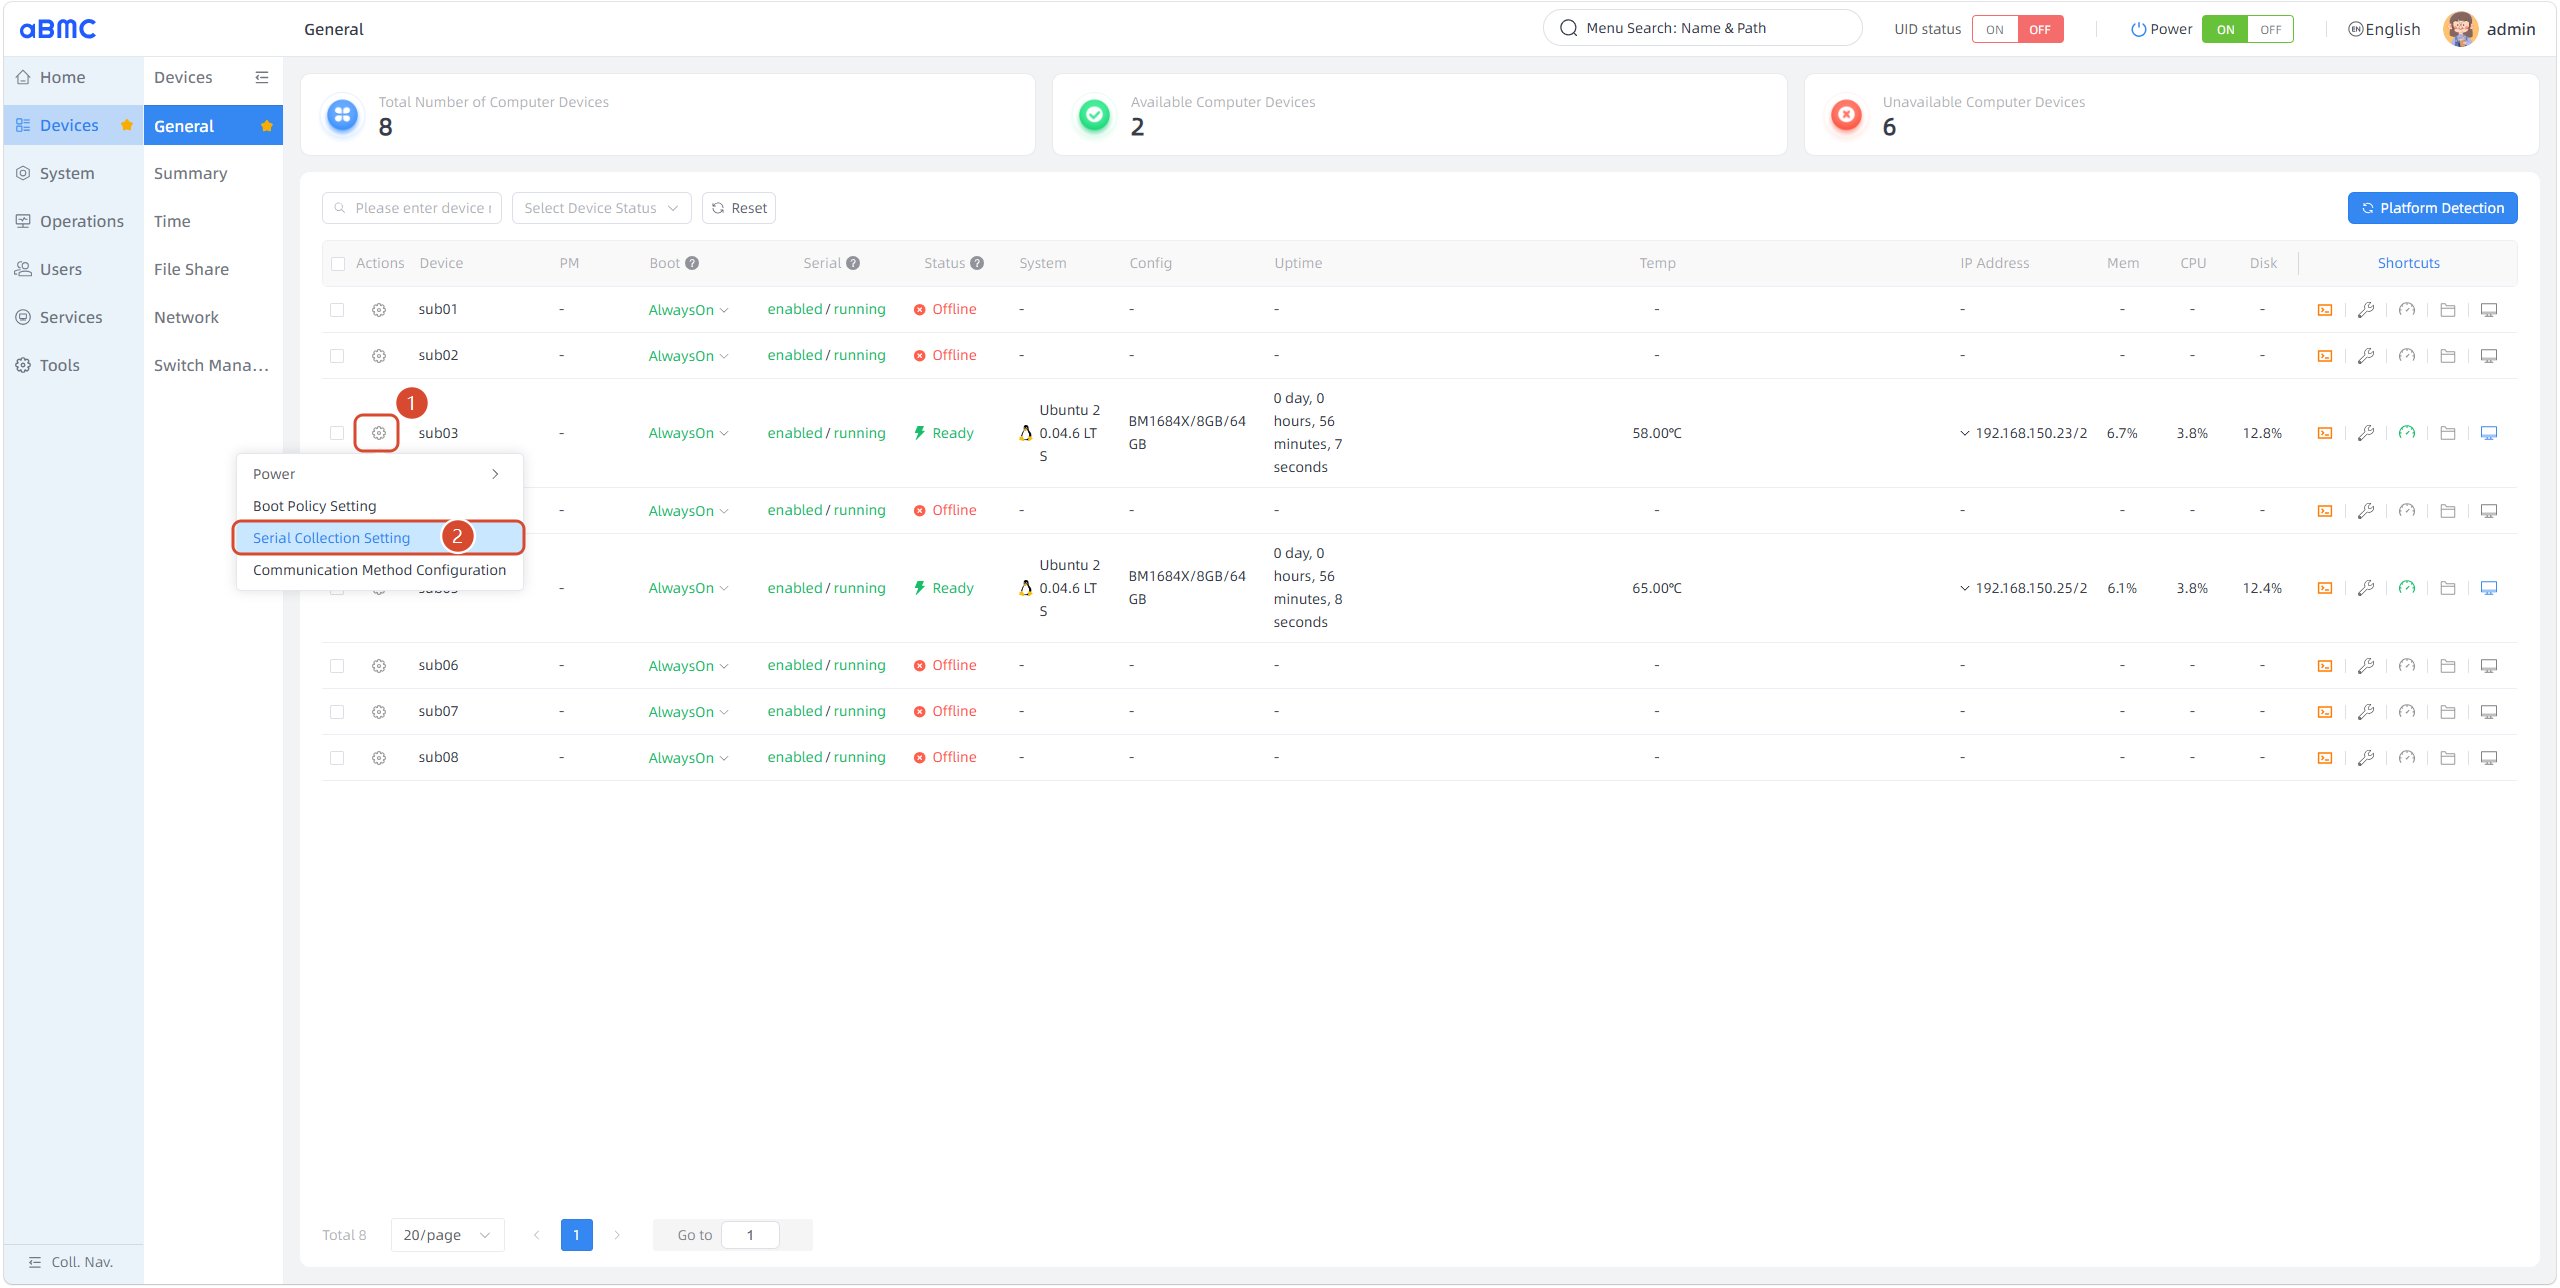2560x1288 pixels.
Task: Click the admin user avatar
Action: pos(2461,29)
